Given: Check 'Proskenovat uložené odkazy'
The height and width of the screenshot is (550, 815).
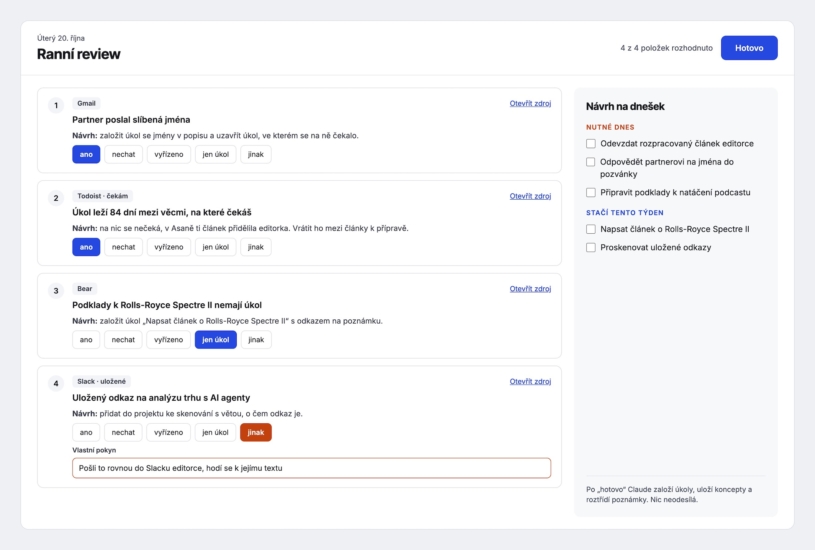Looking at the screenshot, I should (x=591, y=247).
